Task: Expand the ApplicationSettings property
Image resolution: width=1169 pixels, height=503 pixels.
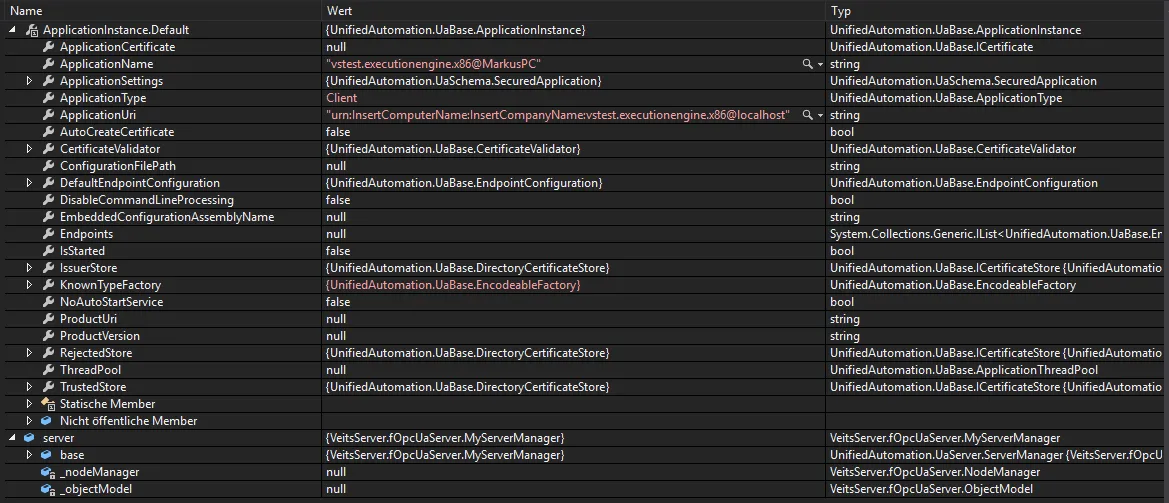Action: [30, 80]
